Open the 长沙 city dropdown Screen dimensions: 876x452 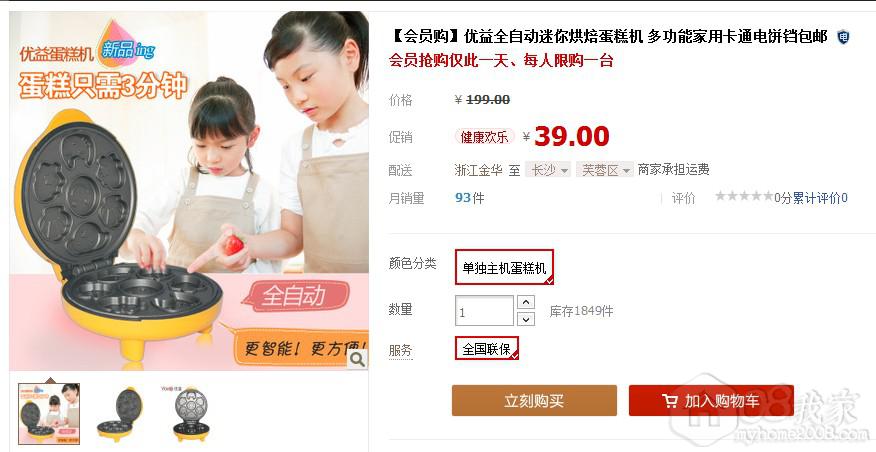(548, 170)
